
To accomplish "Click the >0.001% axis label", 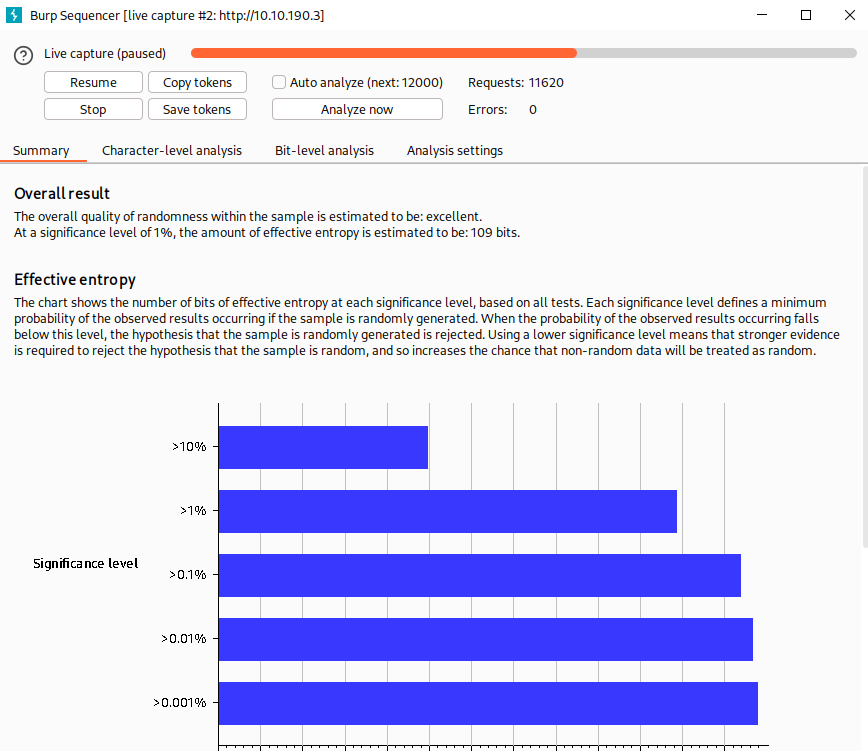I will coord(180,703).
